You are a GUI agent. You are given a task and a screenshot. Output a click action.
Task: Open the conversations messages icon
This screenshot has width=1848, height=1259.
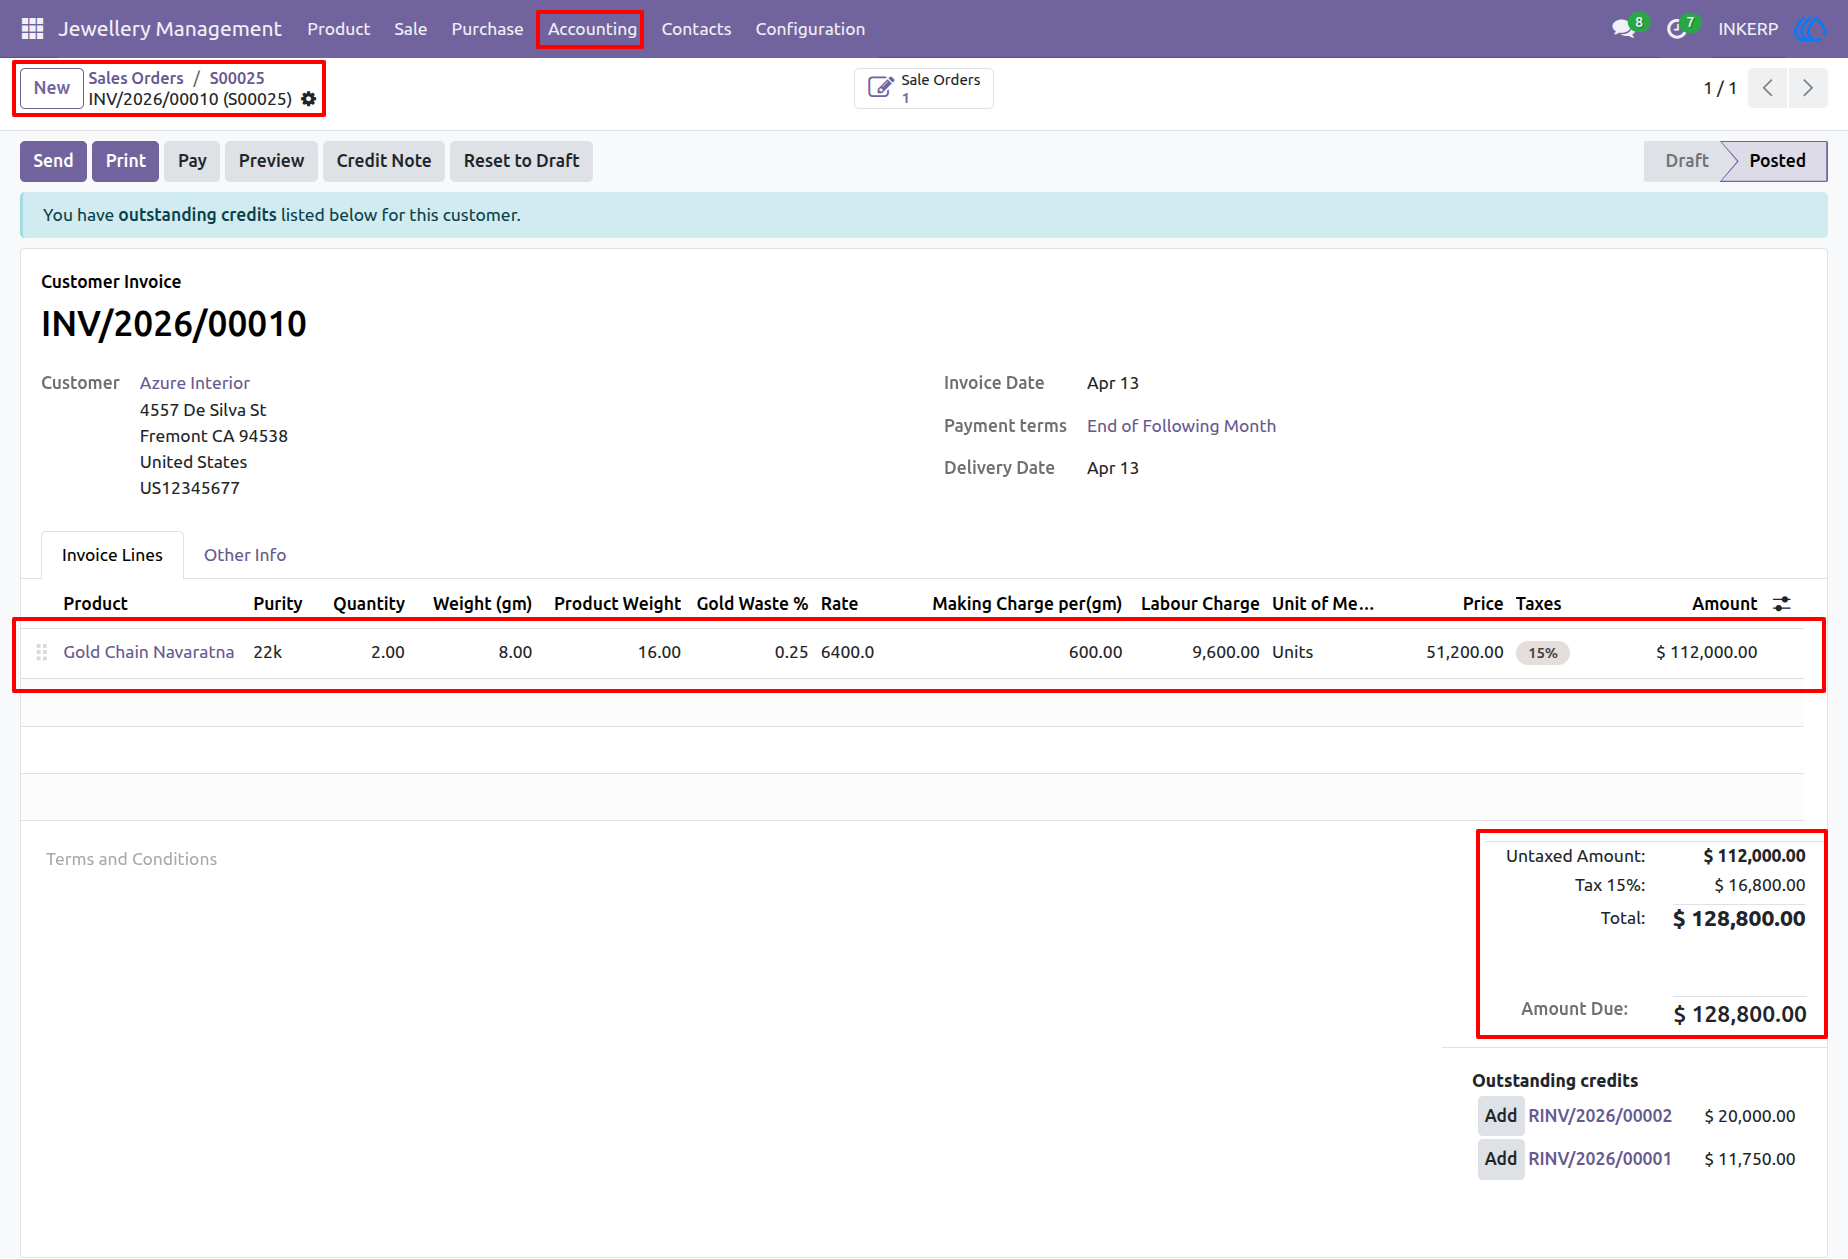pos(1624,29)
